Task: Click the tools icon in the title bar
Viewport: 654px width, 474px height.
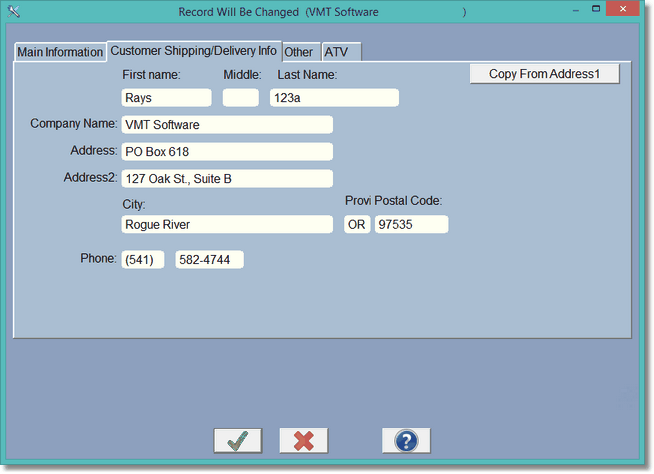Action: 13,11
